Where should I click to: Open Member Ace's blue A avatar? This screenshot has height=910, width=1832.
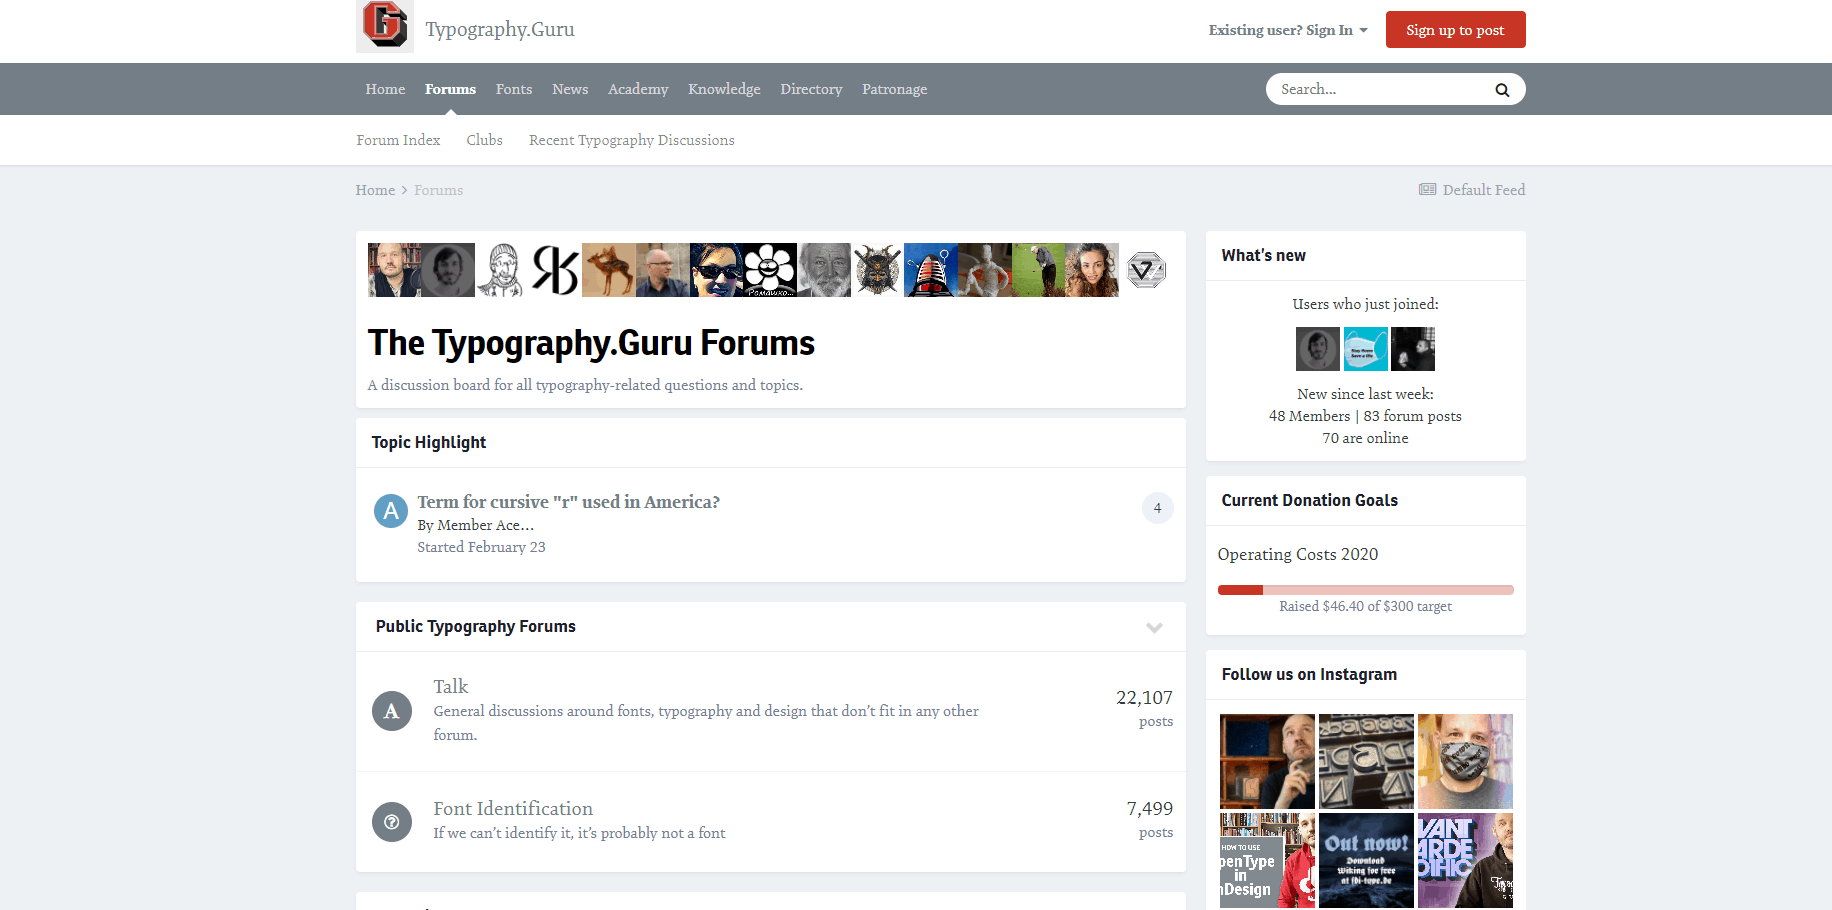pos(391,511)
